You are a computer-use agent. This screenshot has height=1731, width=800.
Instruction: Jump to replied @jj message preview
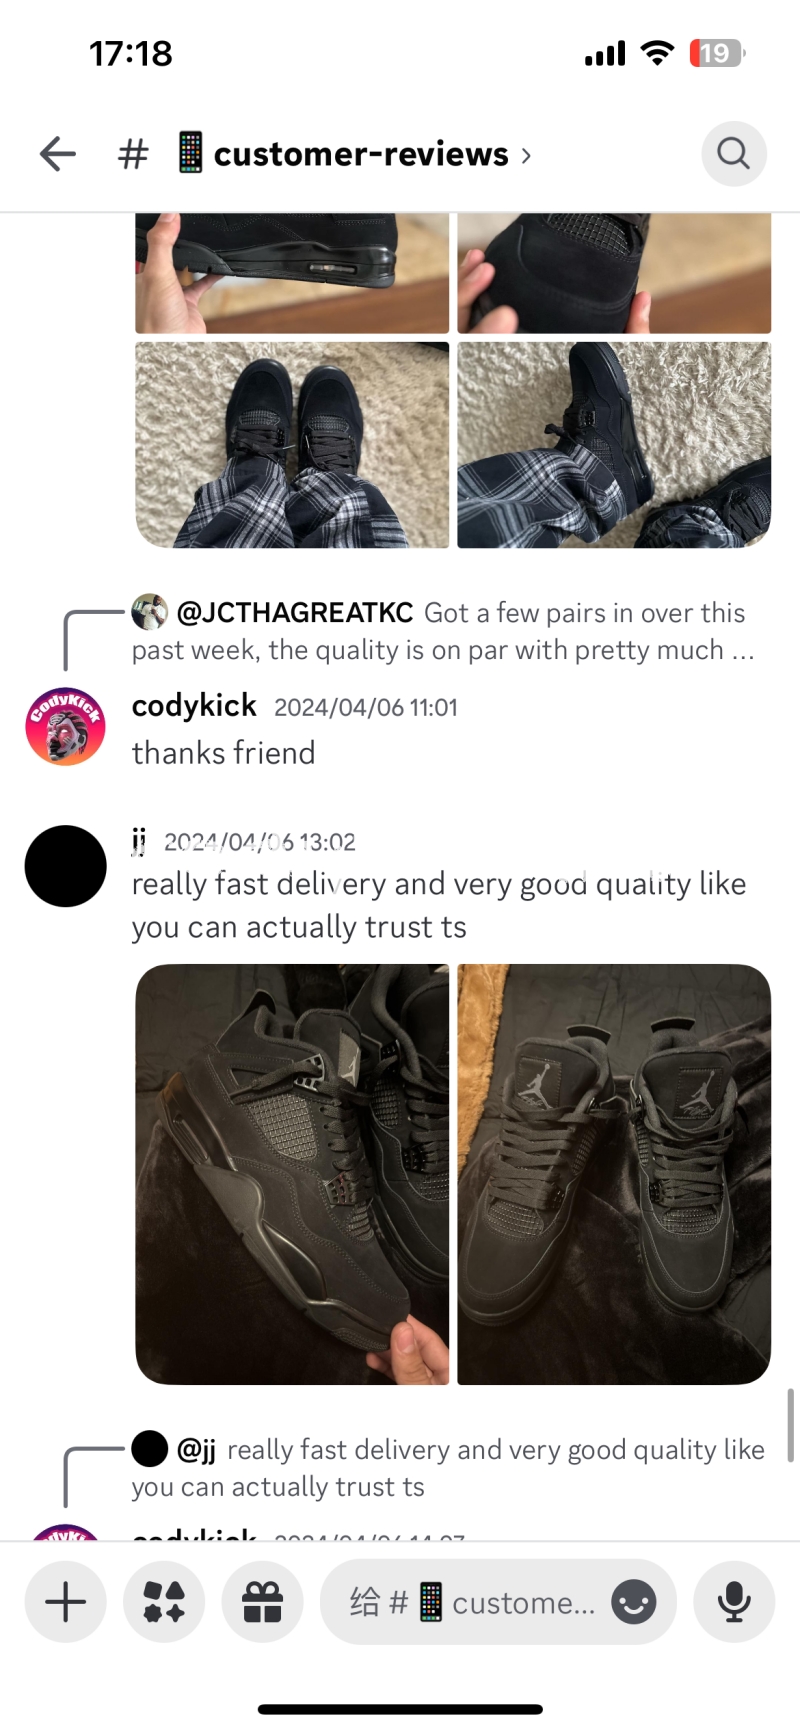click(x=448, y=1467)
